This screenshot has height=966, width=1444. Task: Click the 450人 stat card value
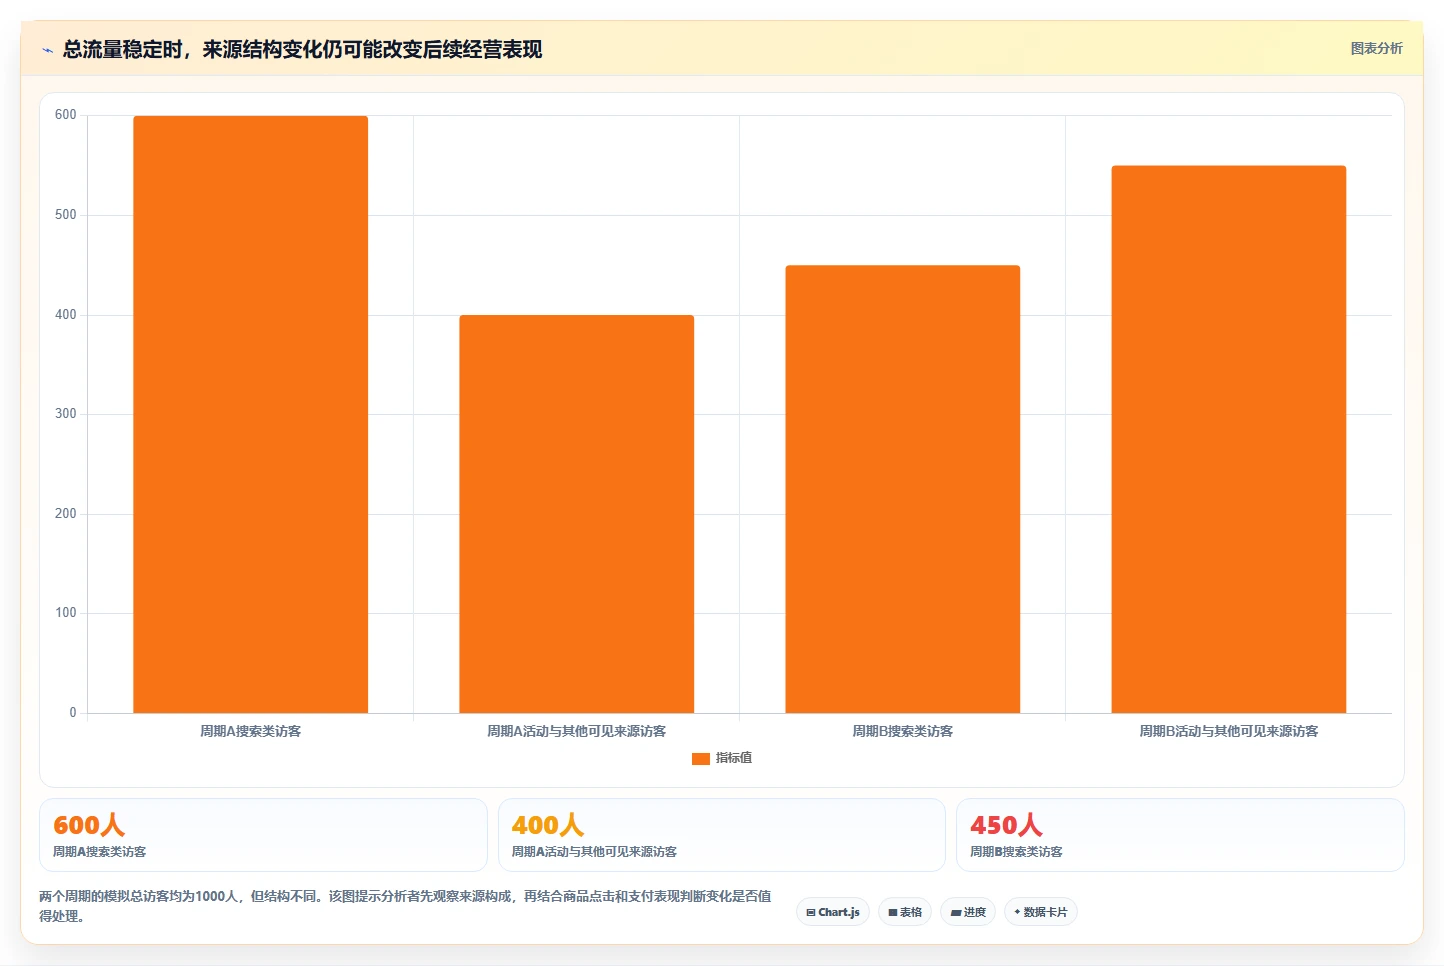click(1006, 825)
